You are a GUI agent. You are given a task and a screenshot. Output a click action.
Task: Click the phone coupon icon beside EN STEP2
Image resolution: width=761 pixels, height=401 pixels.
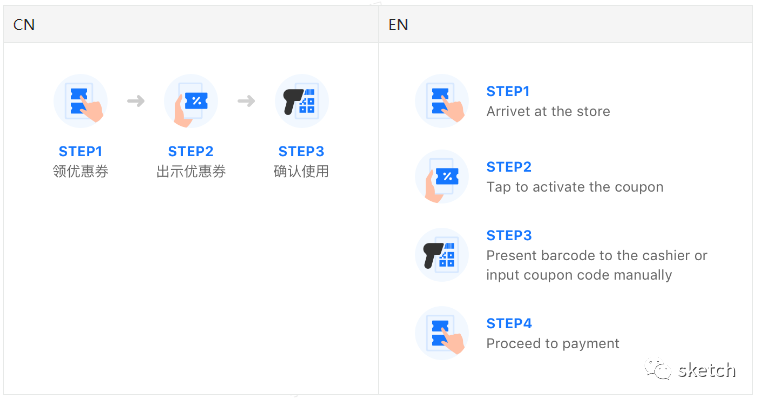442,177
